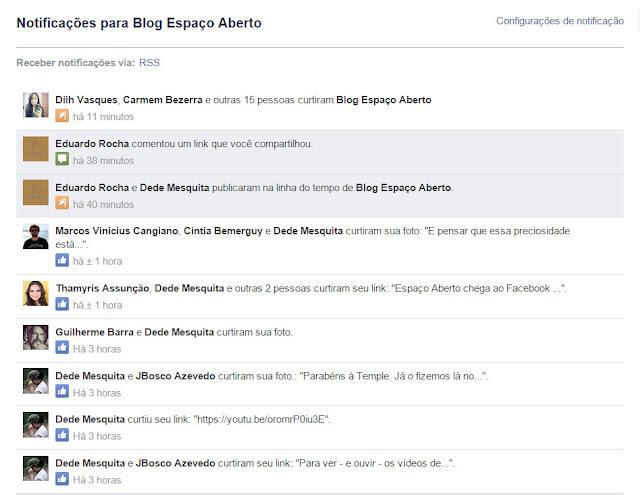Screen dimensions: 640x495
Task: Open Carmem Bezerra name link
Action: (x=162, y=100)
